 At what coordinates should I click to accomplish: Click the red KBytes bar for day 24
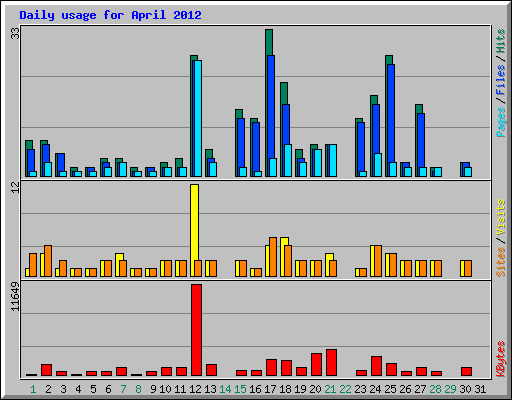click(x=376, y=366)
